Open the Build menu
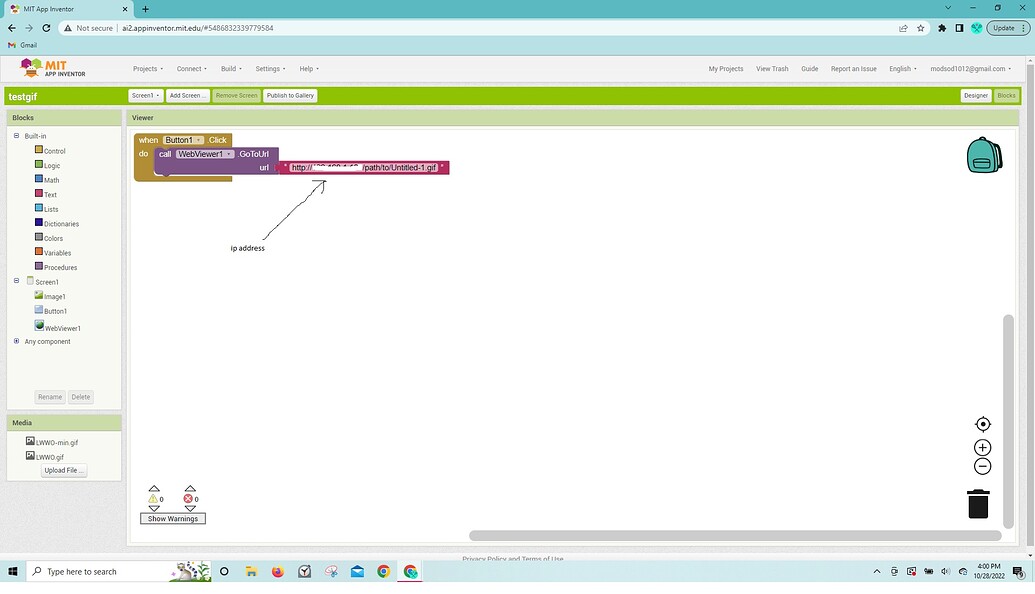 231,69
